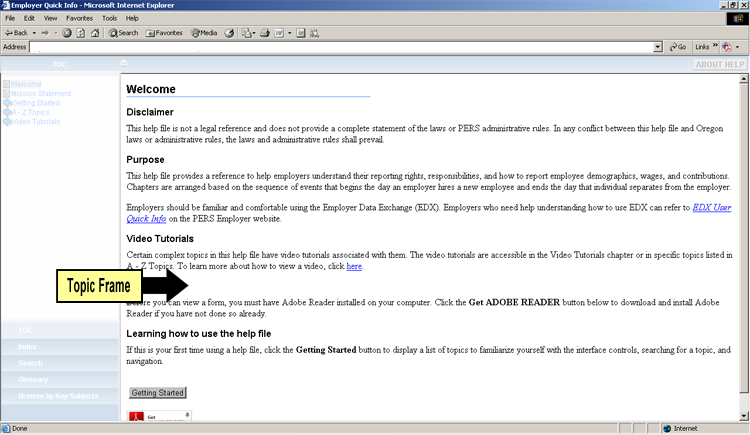Open the Search toolbar button
750x435 pixels.
(x=123, y=33)
